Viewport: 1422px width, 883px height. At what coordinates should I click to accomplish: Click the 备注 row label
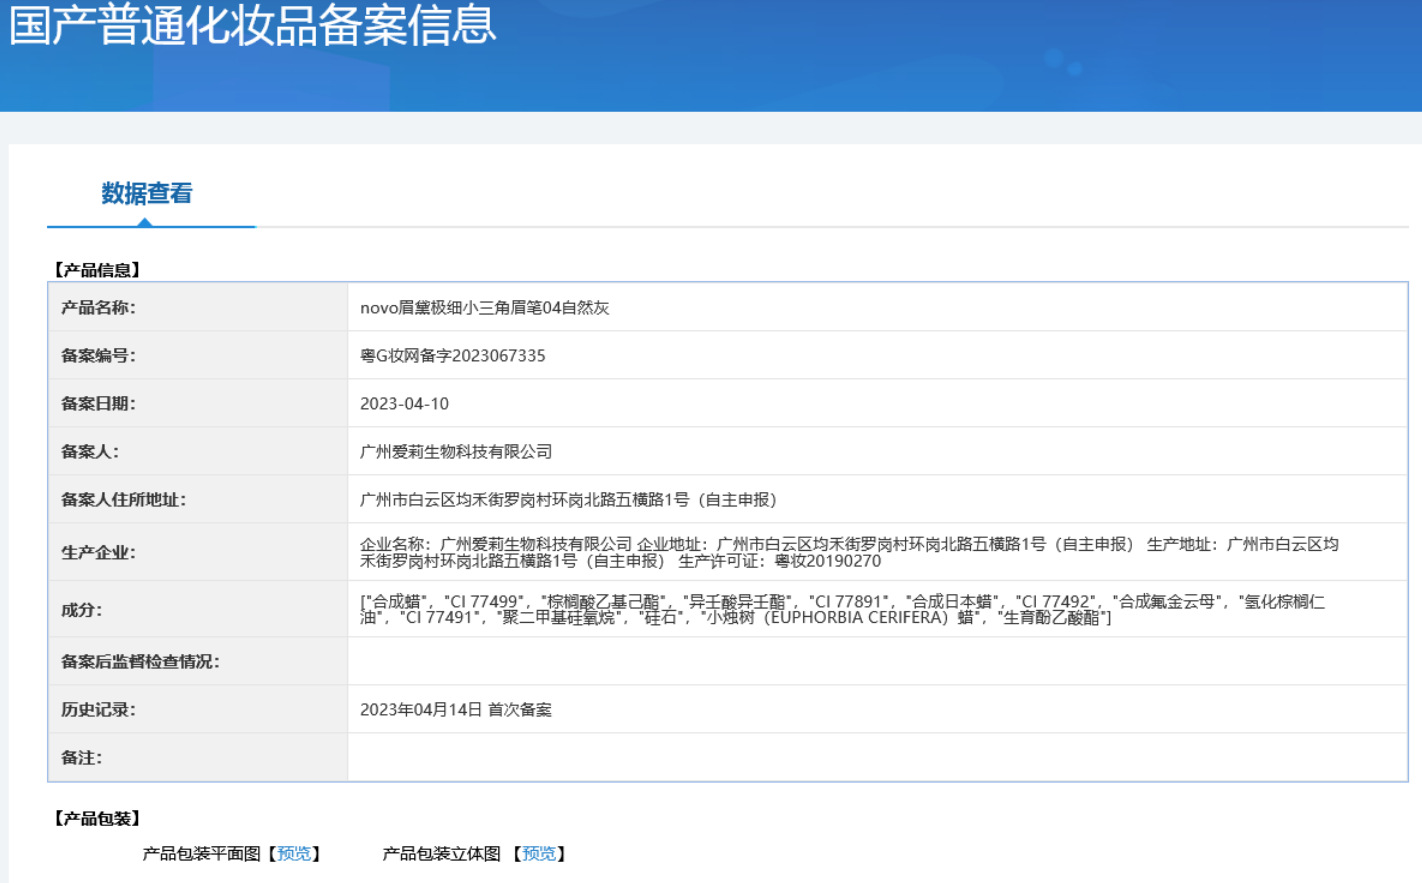(x=82, y=758)
